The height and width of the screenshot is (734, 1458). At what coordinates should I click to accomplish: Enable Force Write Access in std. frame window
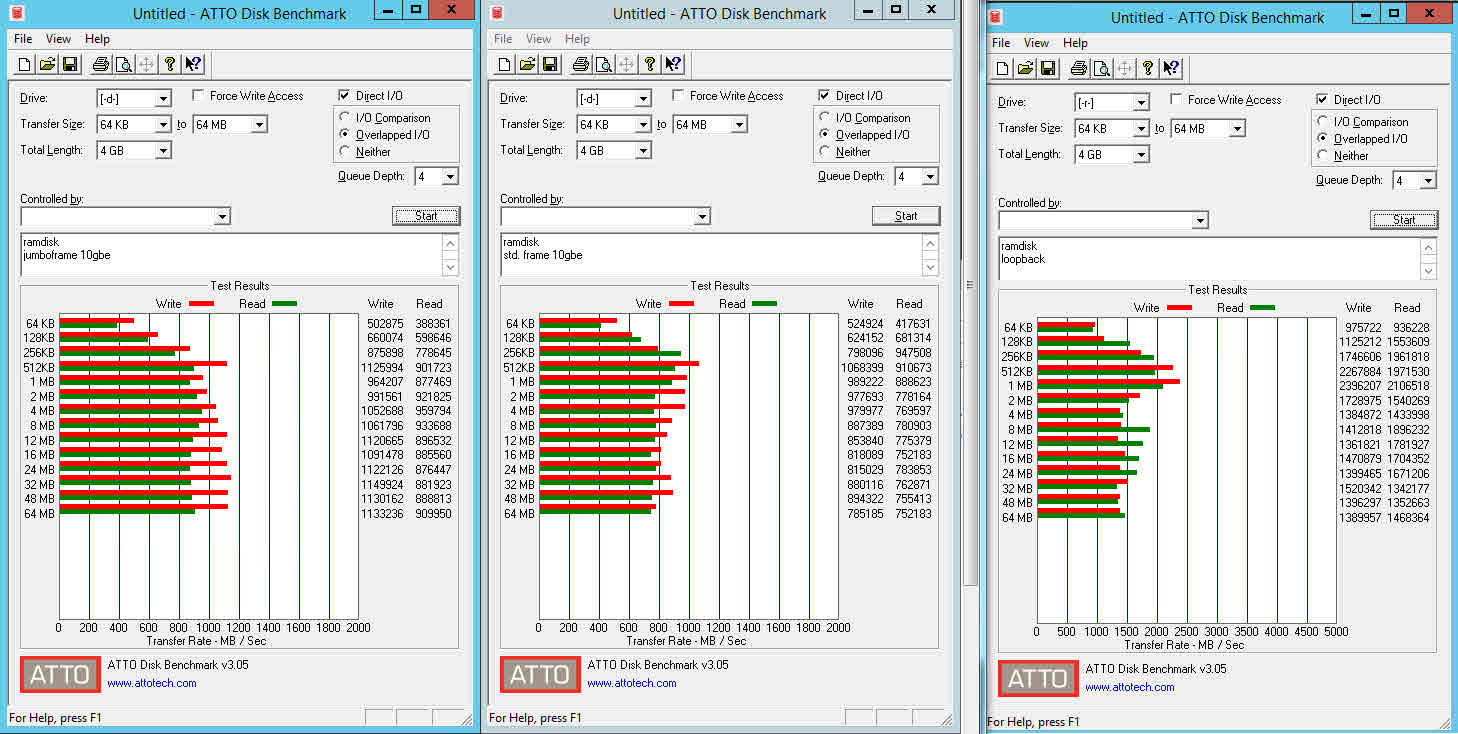[679, 96]
